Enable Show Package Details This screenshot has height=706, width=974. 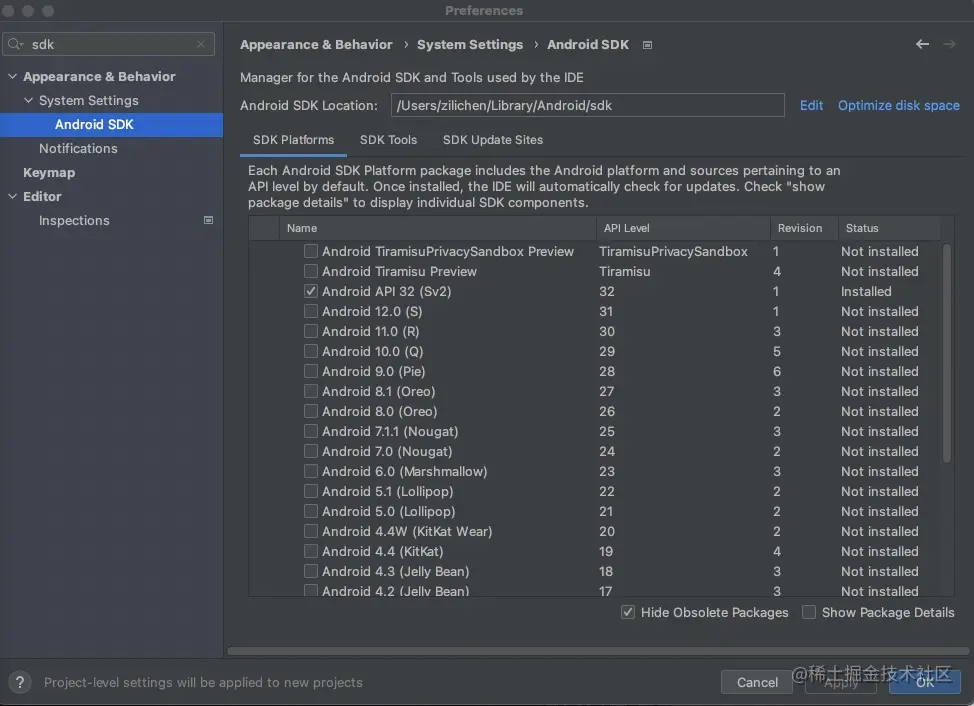pos(809,612)
